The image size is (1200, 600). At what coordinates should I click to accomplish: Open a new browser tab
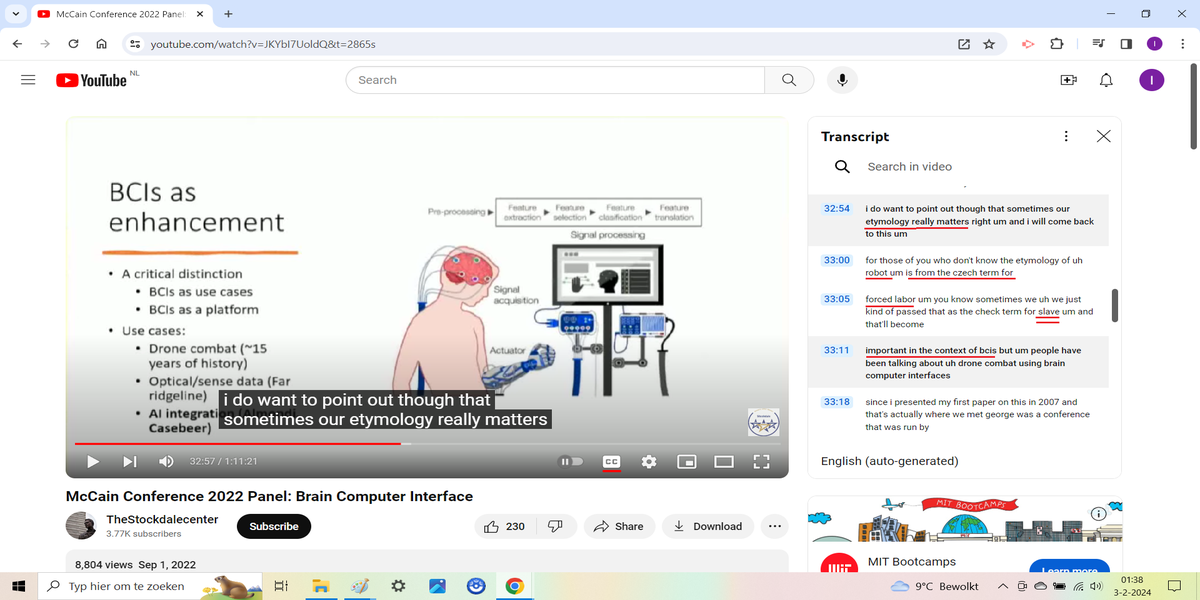pyautogui.click(x=228, y=14)
